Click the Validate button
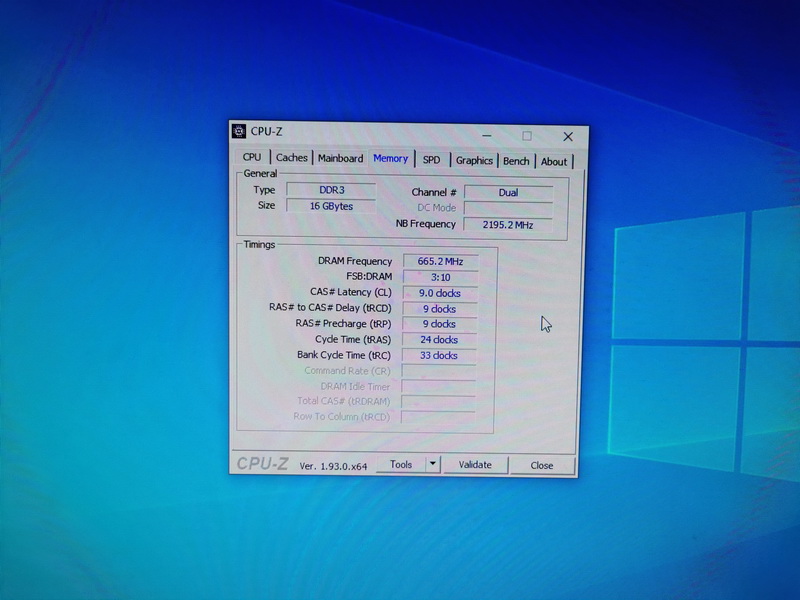 (475, 465)
